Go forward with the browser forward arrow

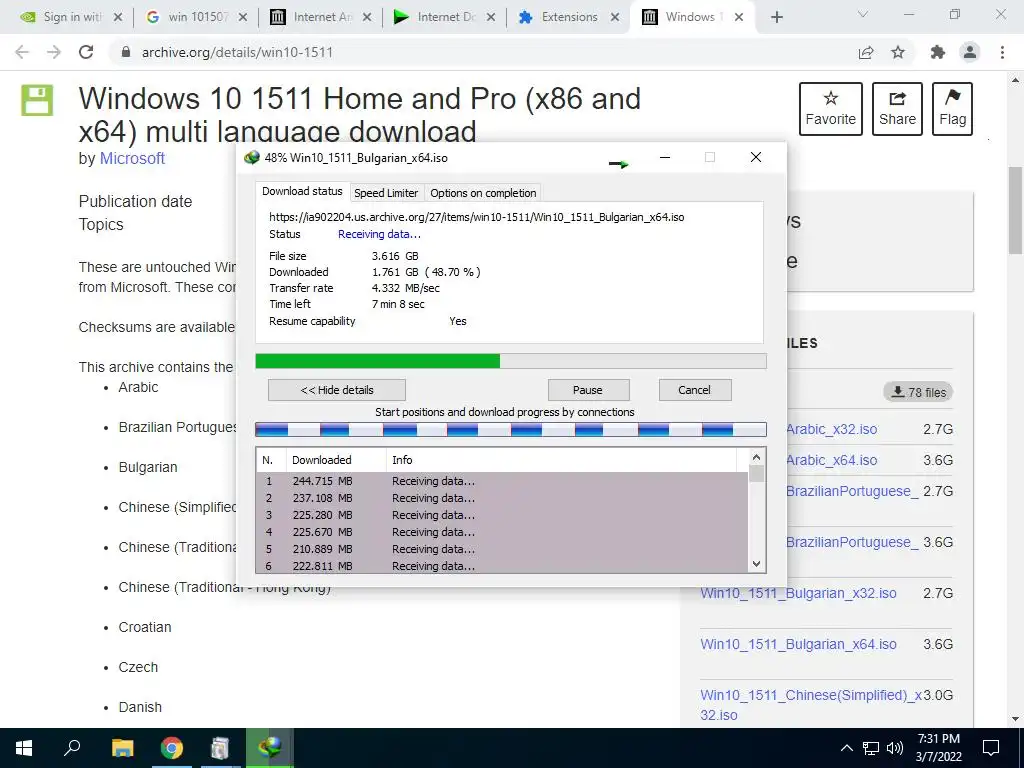point(54,52)
